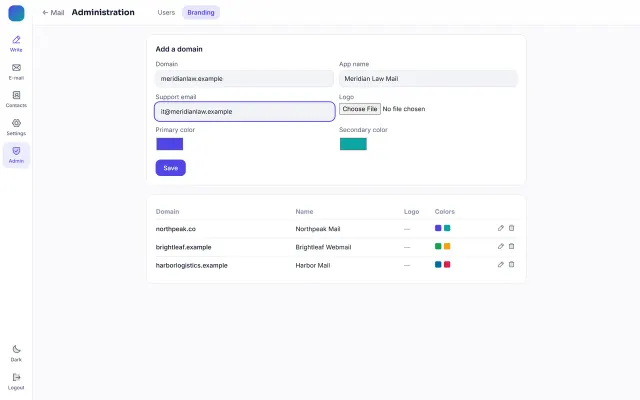Open the Secondary color picker
The image size is (640, 400).
(x=353, y=144)
